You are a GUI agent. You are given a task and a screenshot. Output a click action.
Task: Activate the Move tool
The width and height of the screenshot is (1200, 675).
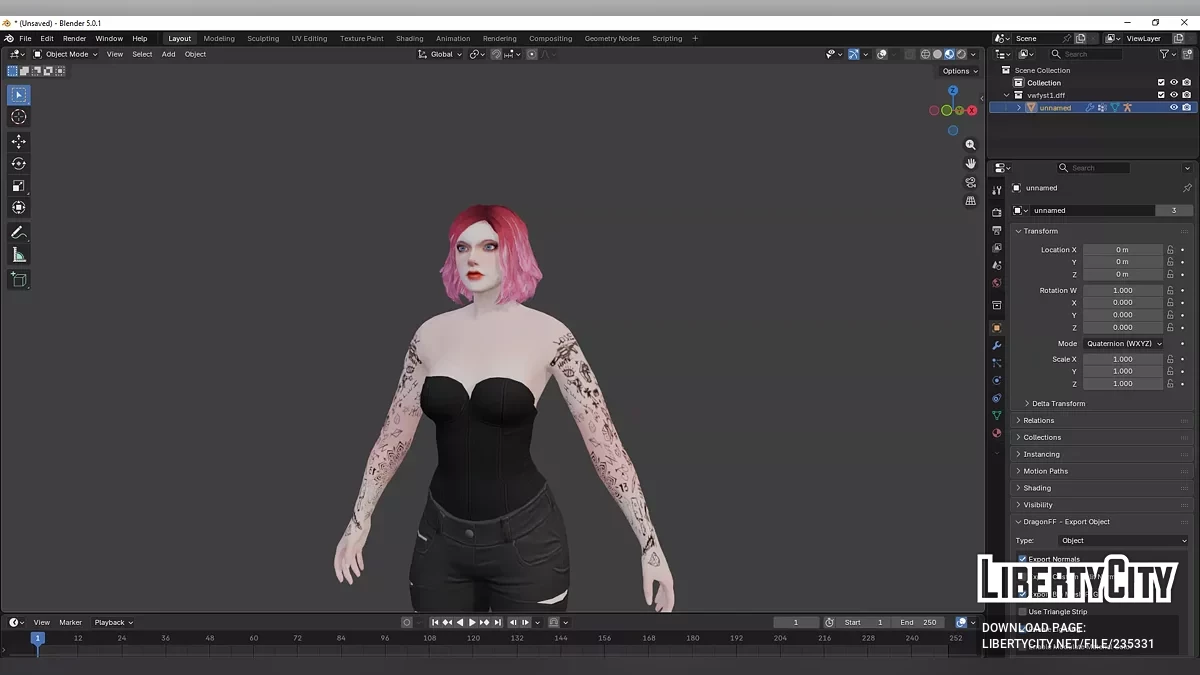(x=19, y=142)
